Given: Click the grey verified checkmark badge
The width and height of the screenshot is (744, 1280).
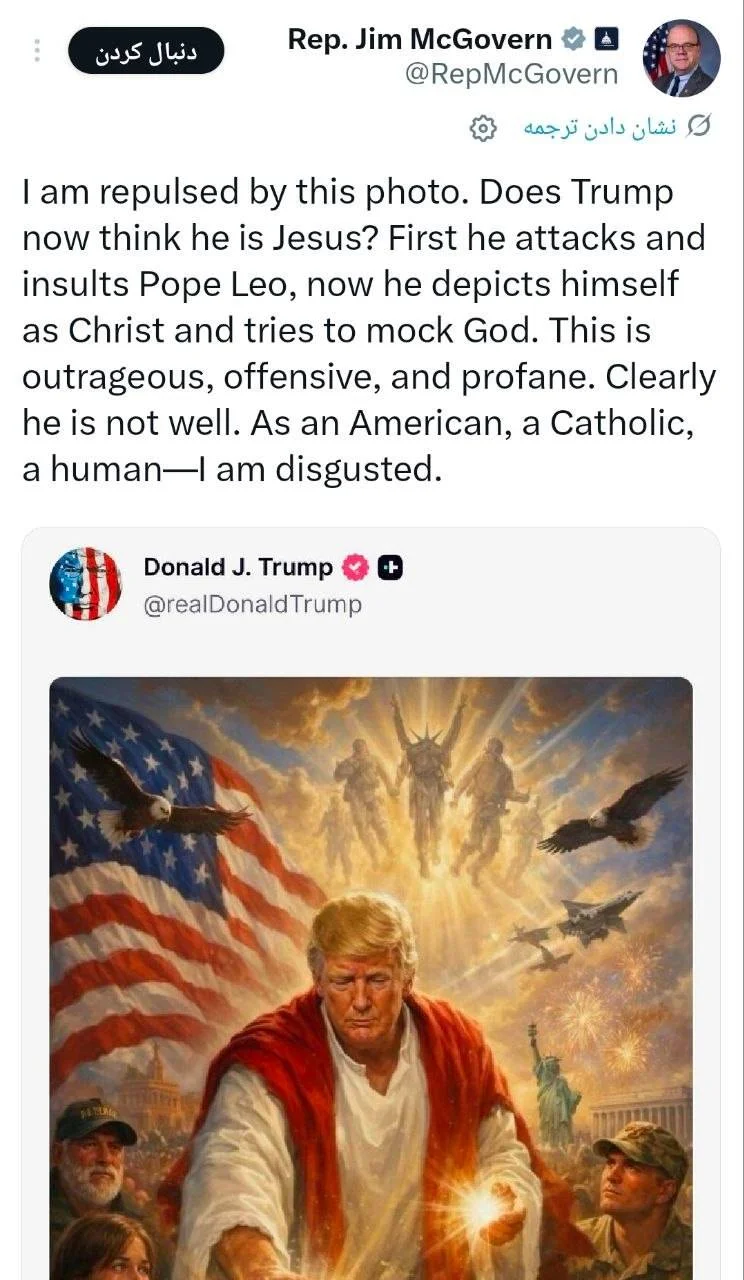Looking at the screenshot, I should [x=574, y=39].
